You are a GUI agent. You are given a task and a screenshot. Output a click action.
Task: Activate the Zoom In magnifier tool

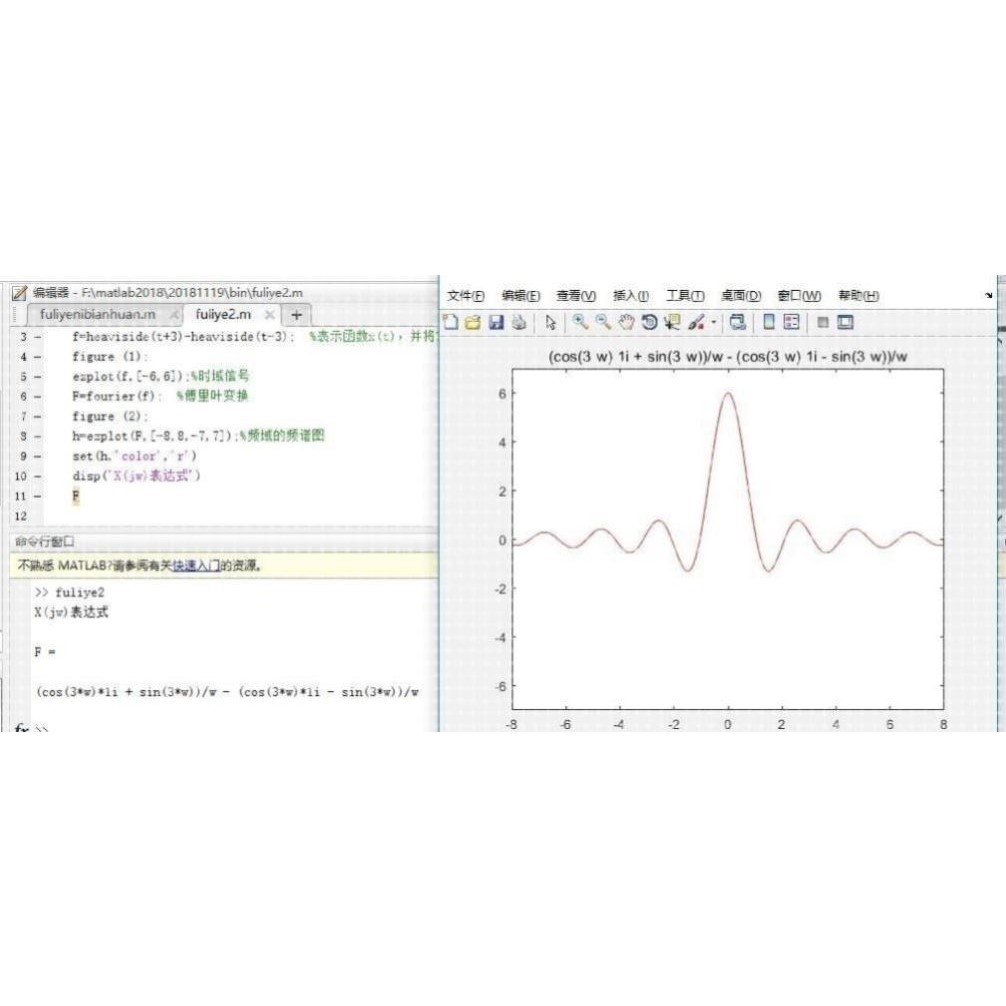pos(580,322)
